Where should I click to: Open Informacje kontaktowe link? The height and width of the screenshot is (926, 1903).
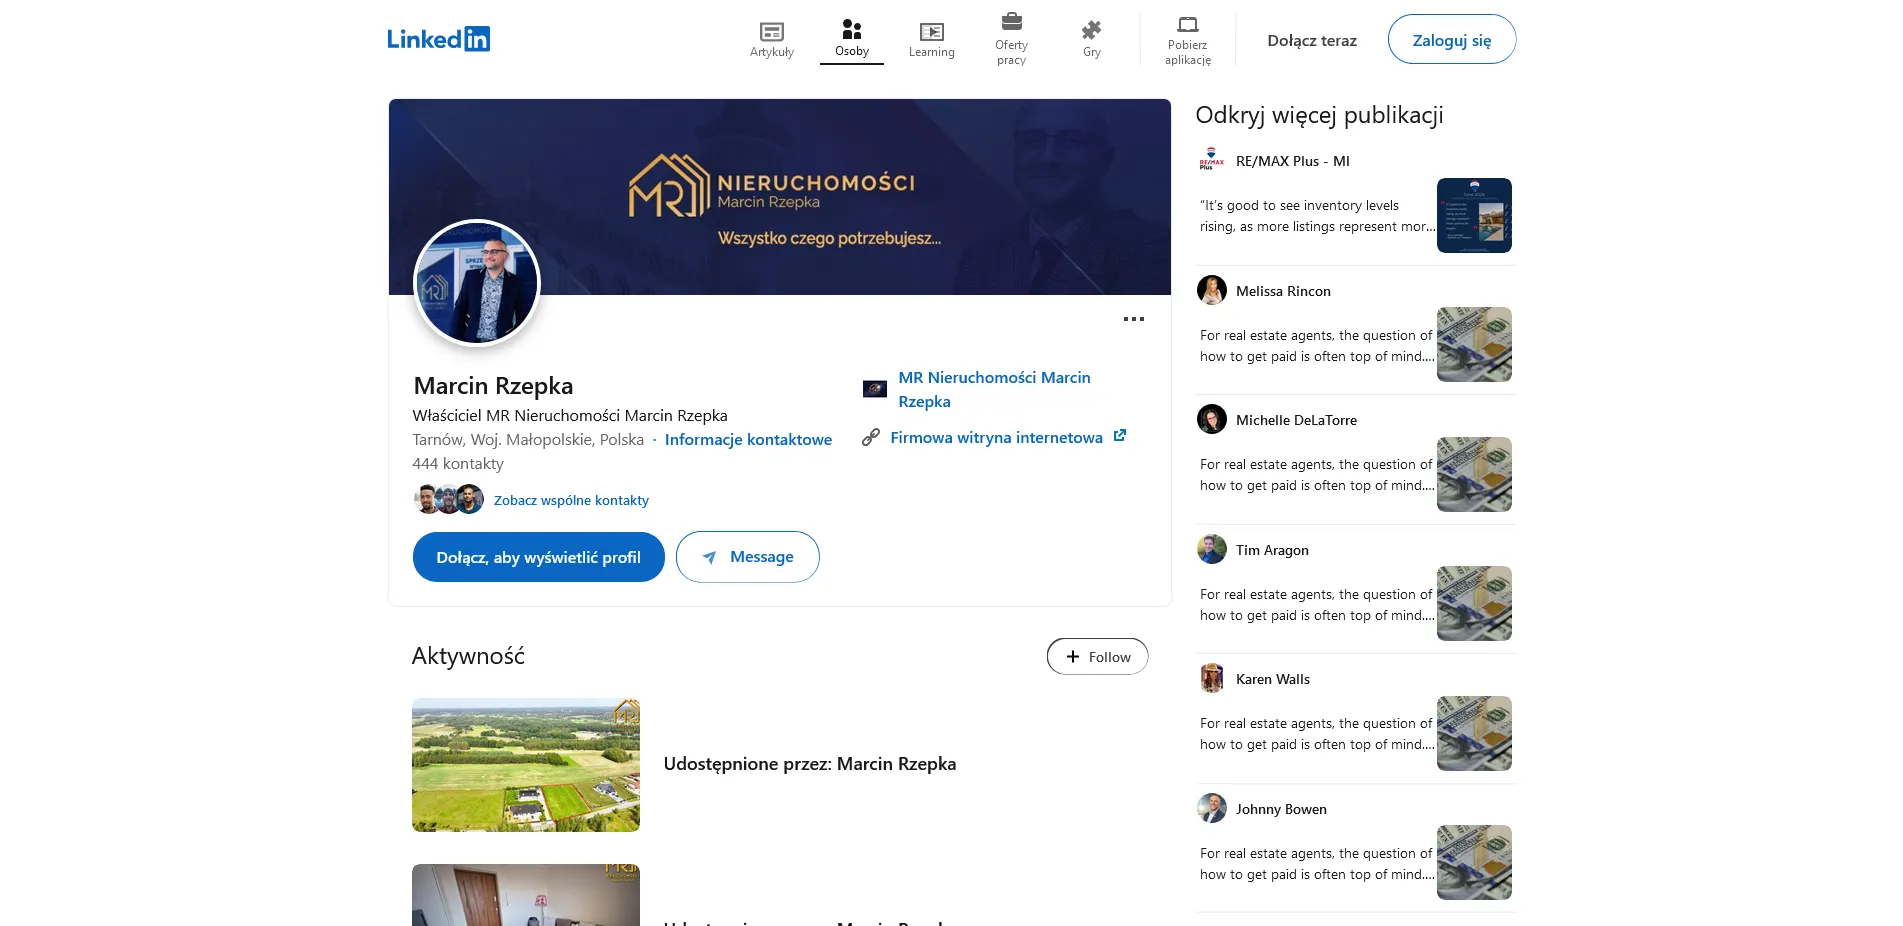[x=748, y=440]
